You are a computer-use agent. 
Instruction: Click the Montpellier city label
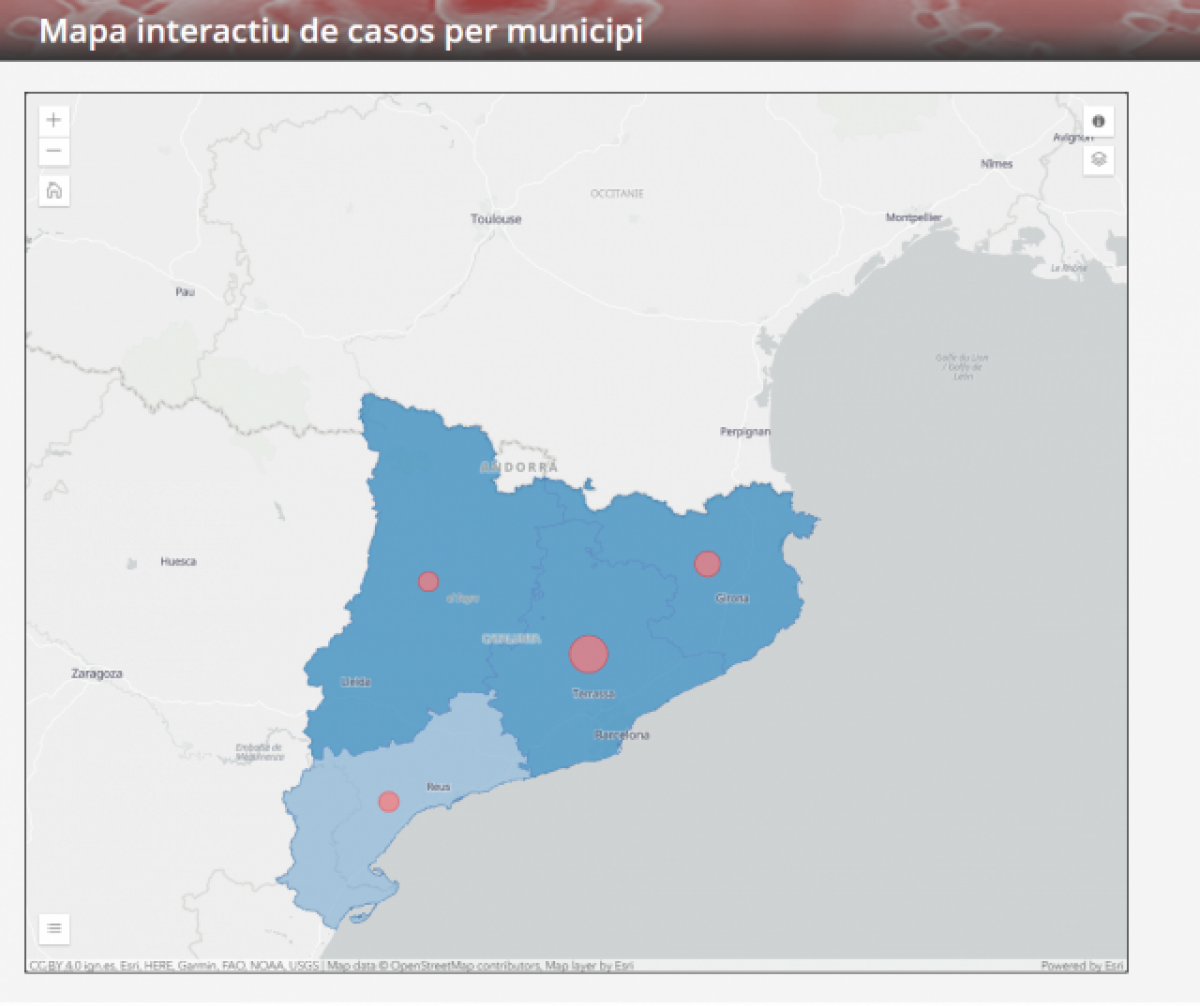(913, 217)
